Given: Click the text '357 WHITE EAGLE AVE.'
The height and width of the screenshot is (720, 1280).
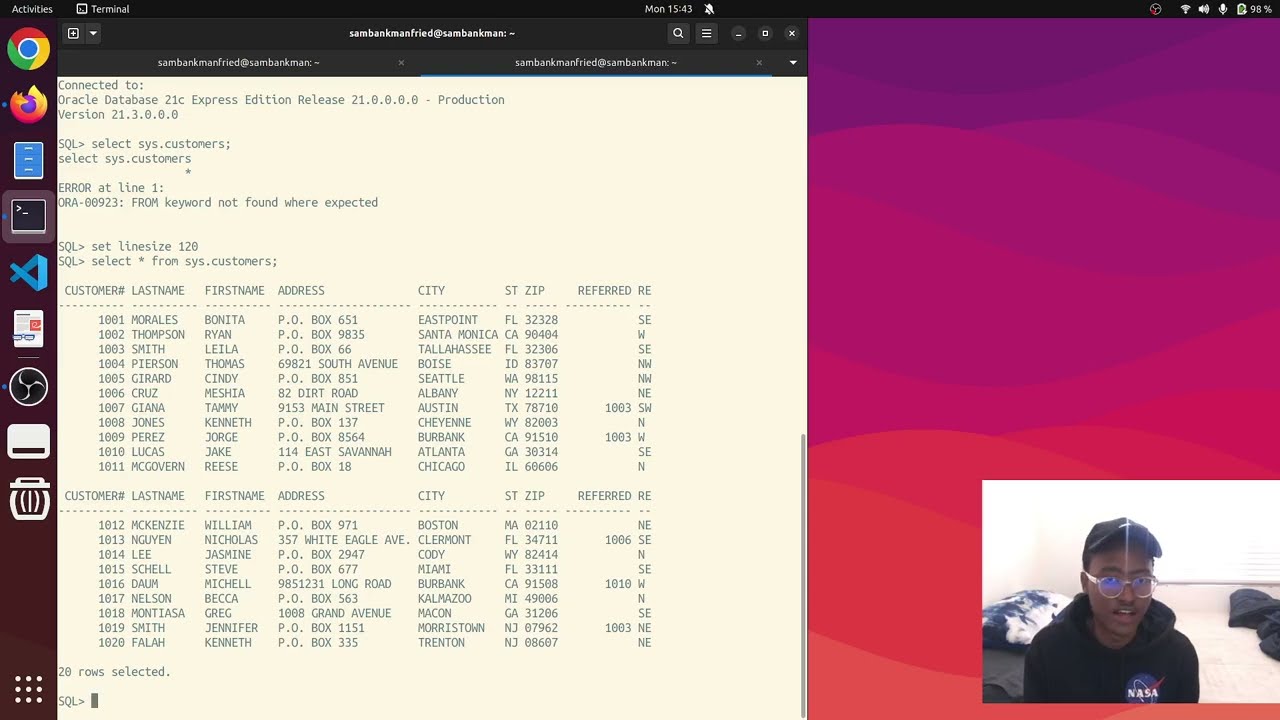Looking at the screenshot, I should pyautogui.click(x=344, y=540).
